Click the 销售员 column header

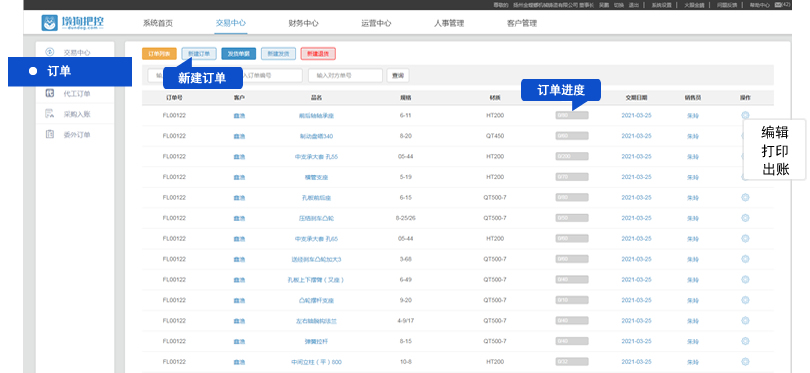point(693,97)
